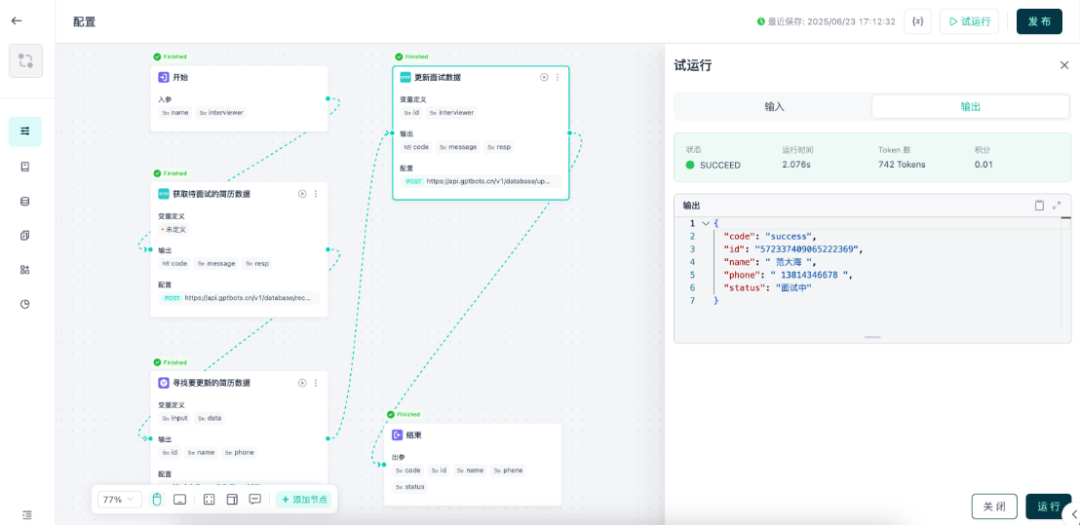Image resolution: width=1080 pixels, height=525 pixels.
Task: Click the 发布 publish button
Action: point(1039,21)
